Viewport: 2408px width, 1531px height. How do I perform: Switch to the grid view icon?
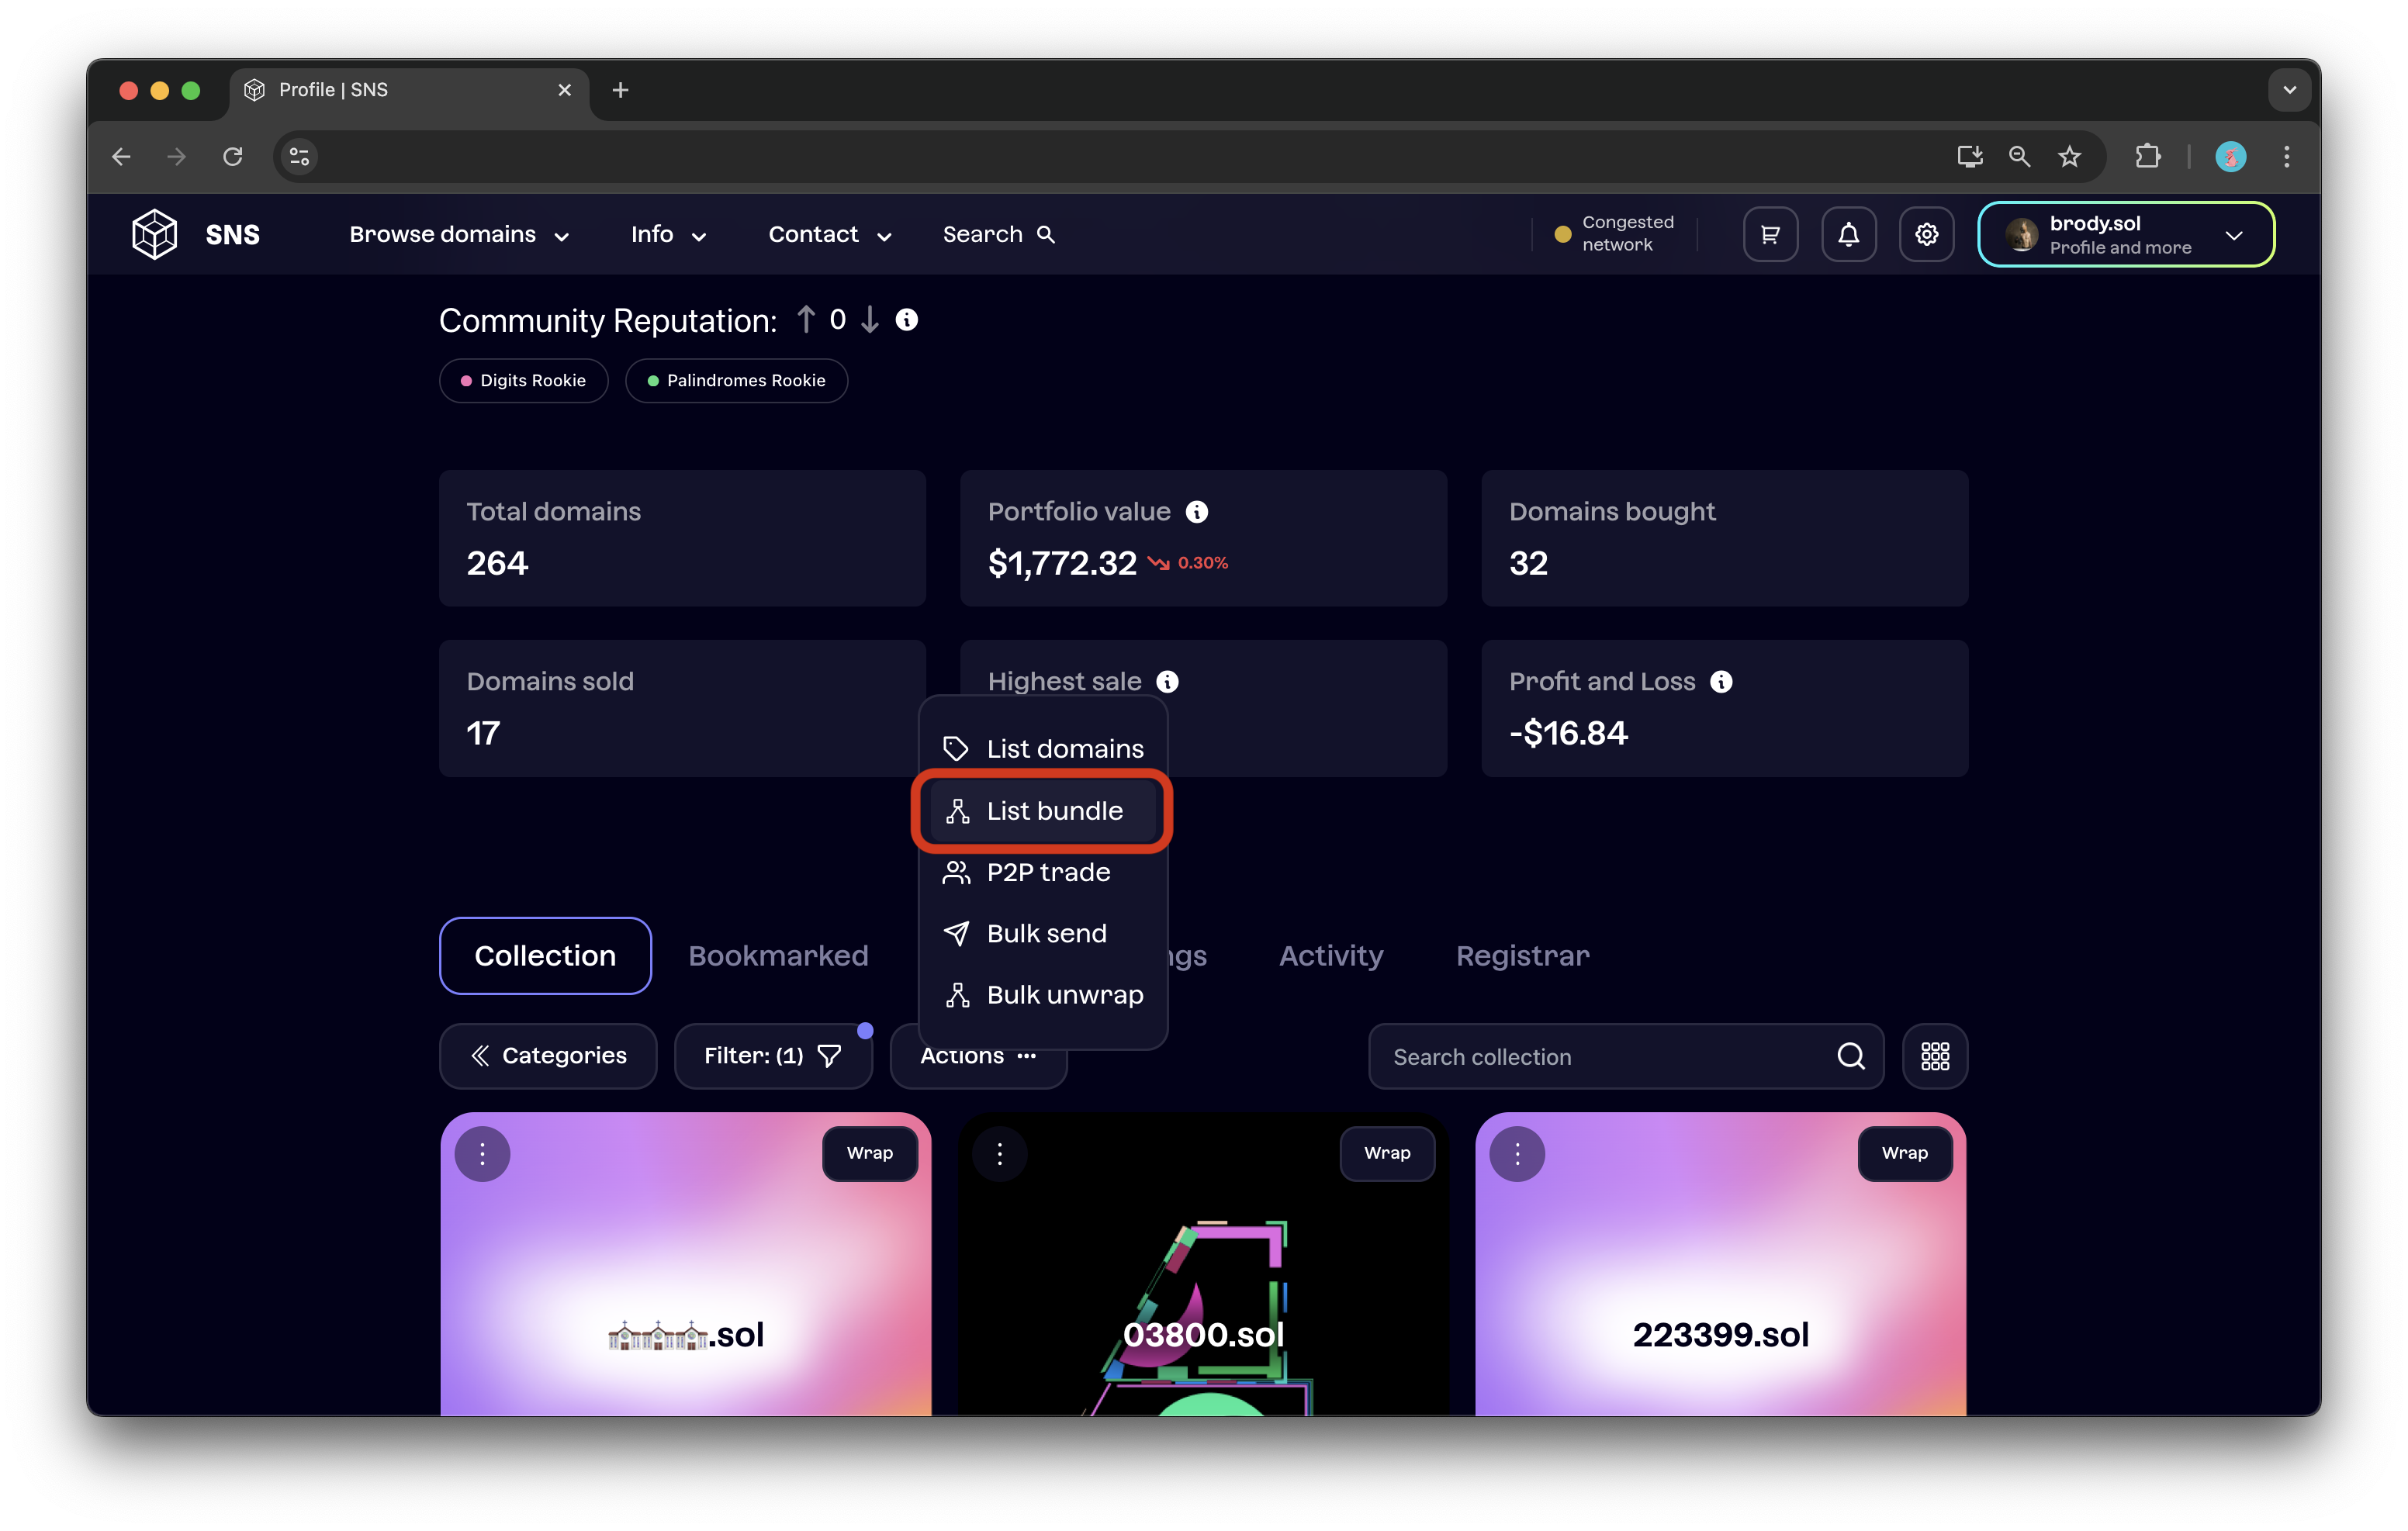tap(1934, 1056)
